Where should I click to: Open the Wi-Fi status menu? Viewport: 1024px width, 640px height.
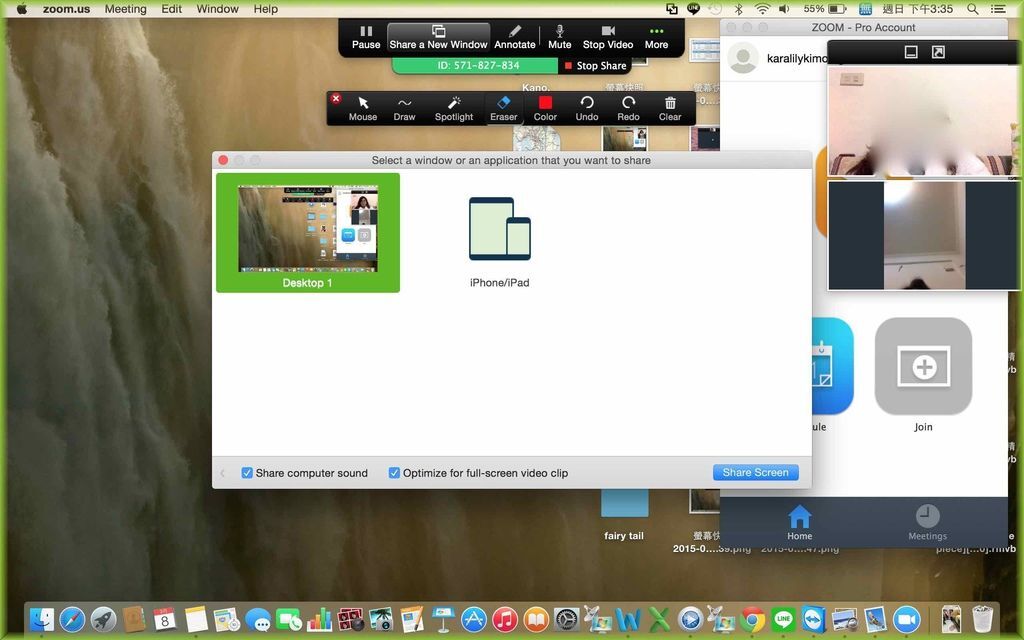(x=762, y=9)
